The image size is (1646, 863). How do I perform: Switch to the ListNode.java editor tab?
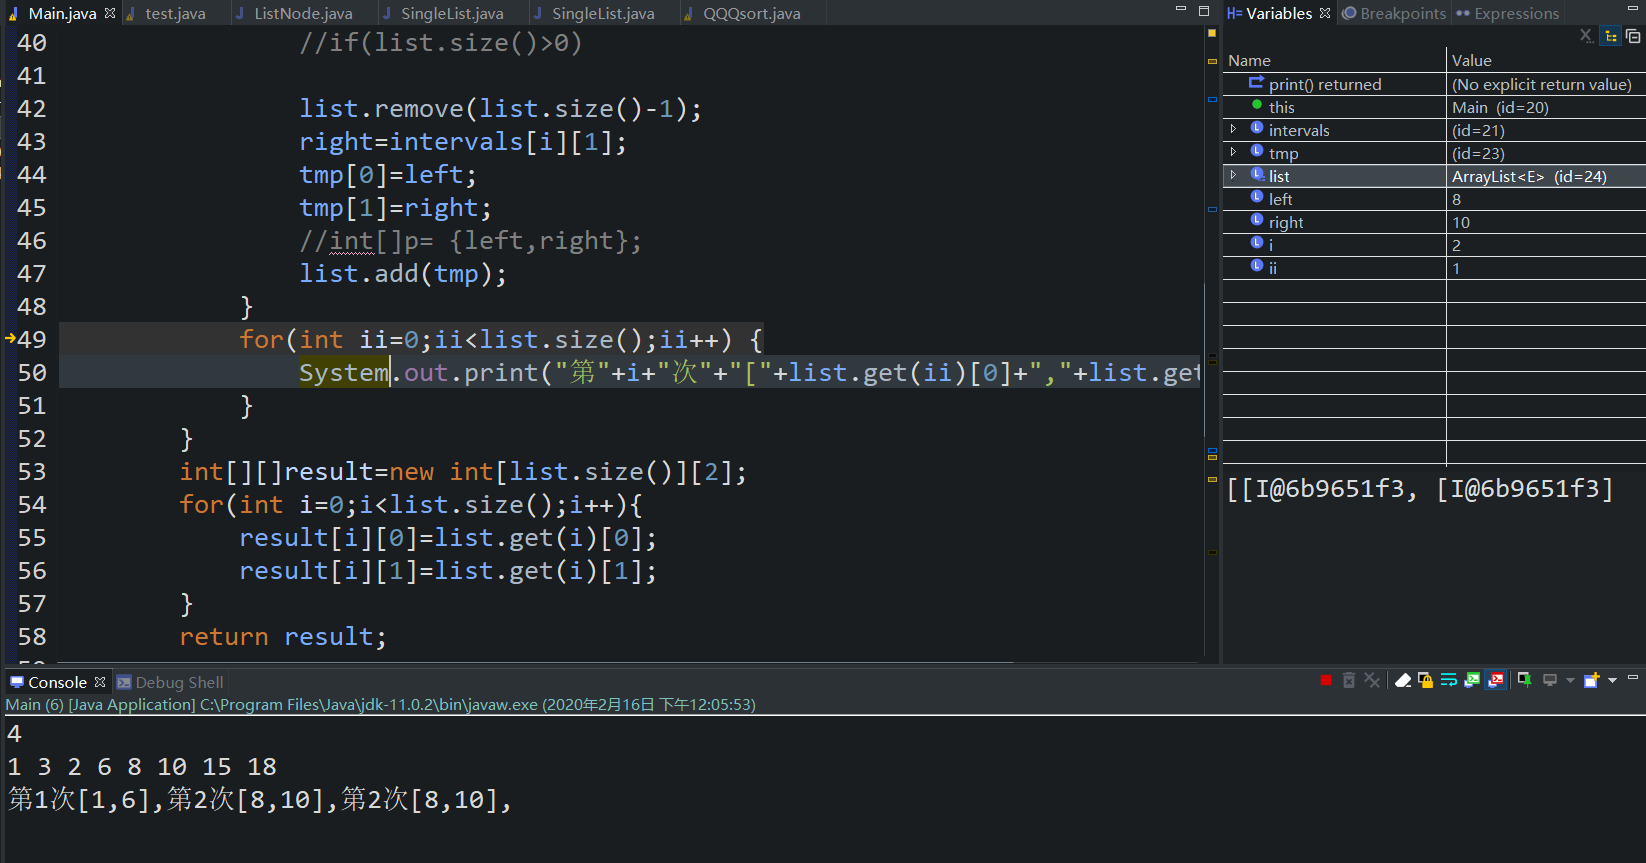[303, 13]
